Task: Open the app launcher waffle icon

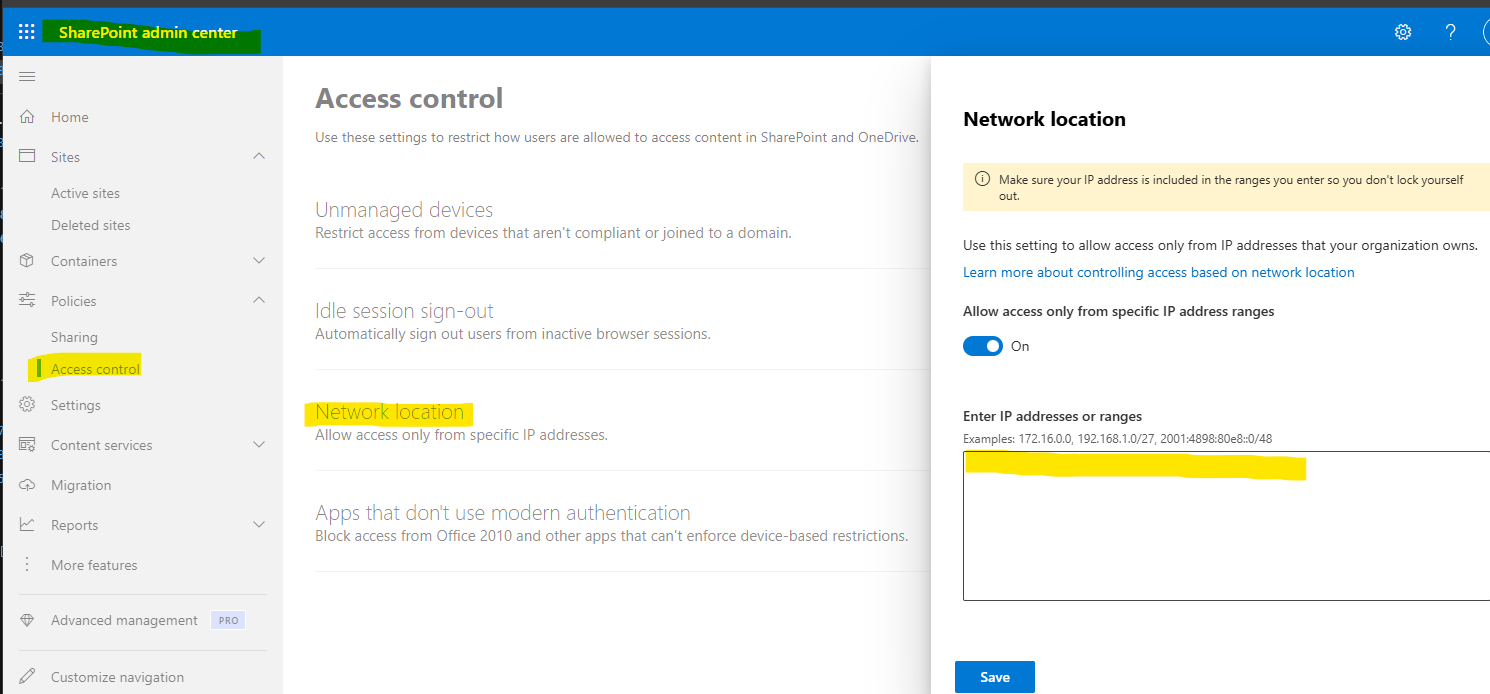Action: [27, 32]
